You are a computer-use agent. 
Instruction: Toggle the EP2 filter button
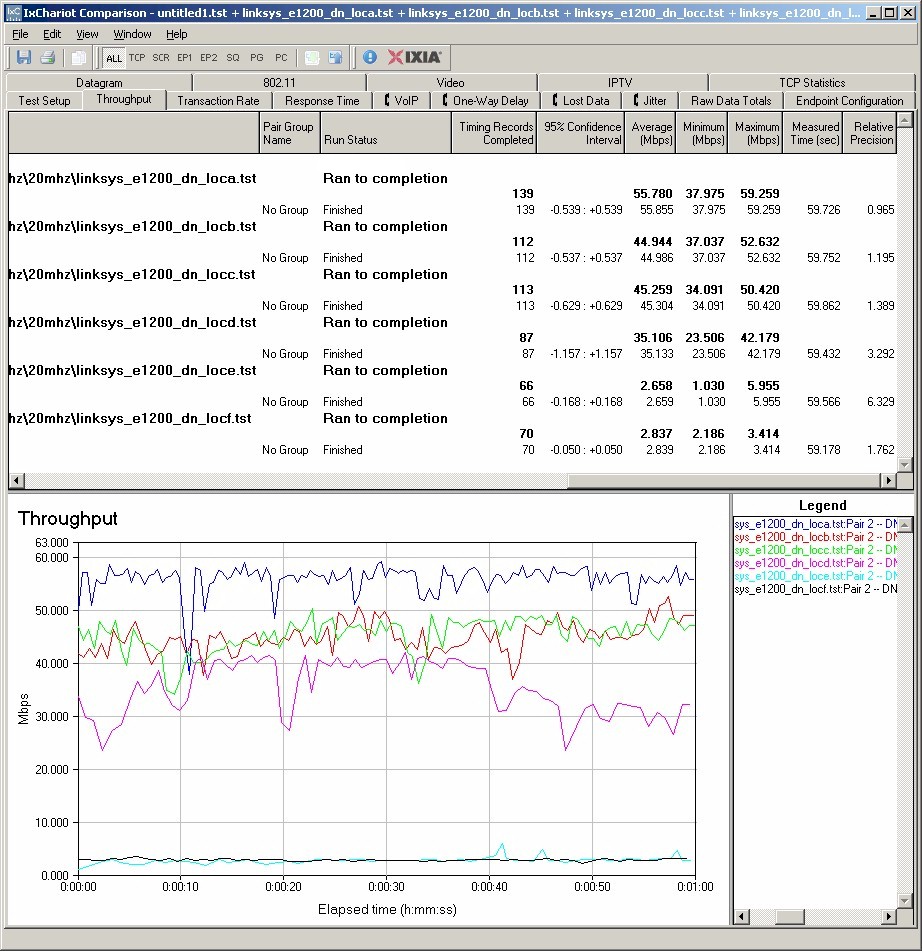[209, 58]
